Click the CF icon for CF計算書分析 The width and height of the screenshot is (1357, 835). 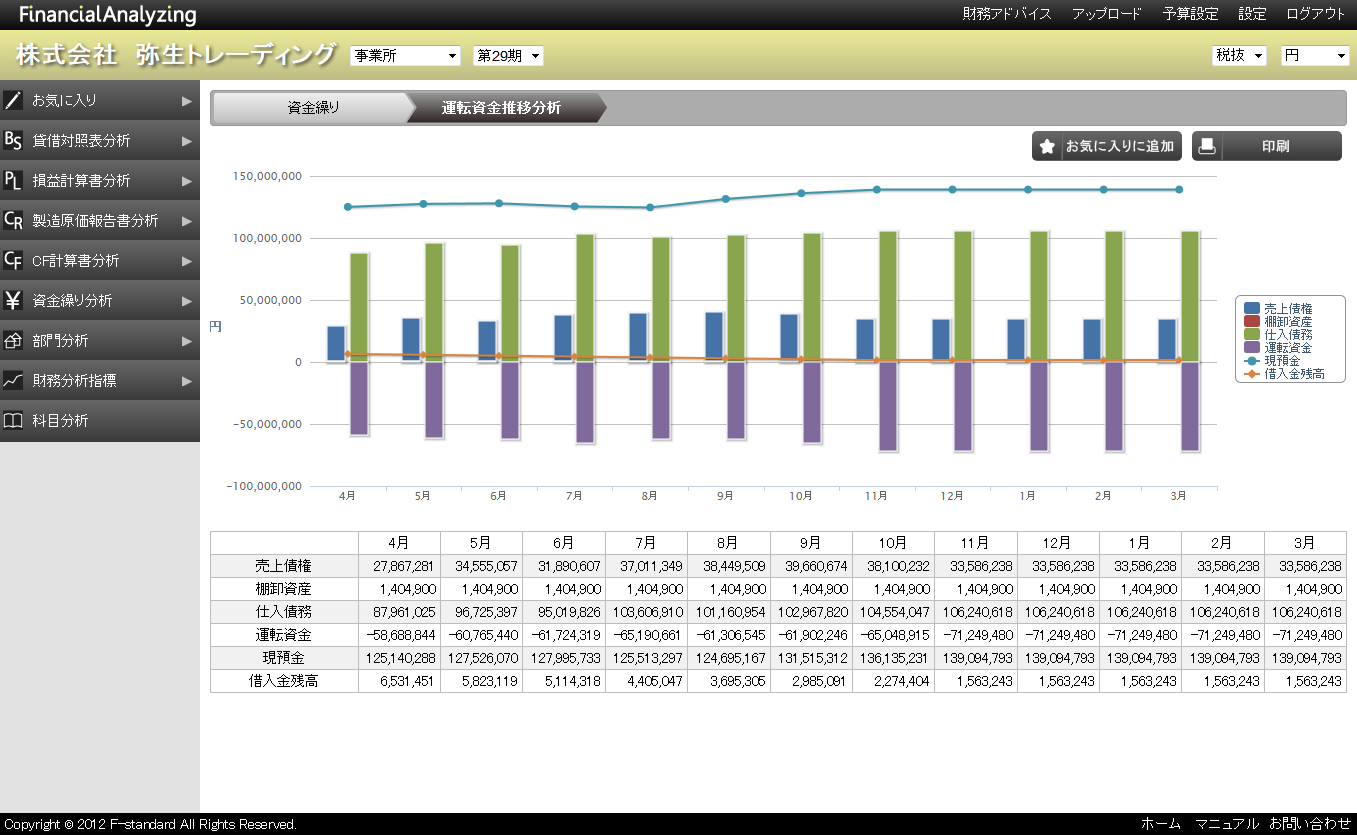click(x=13, y=260)
